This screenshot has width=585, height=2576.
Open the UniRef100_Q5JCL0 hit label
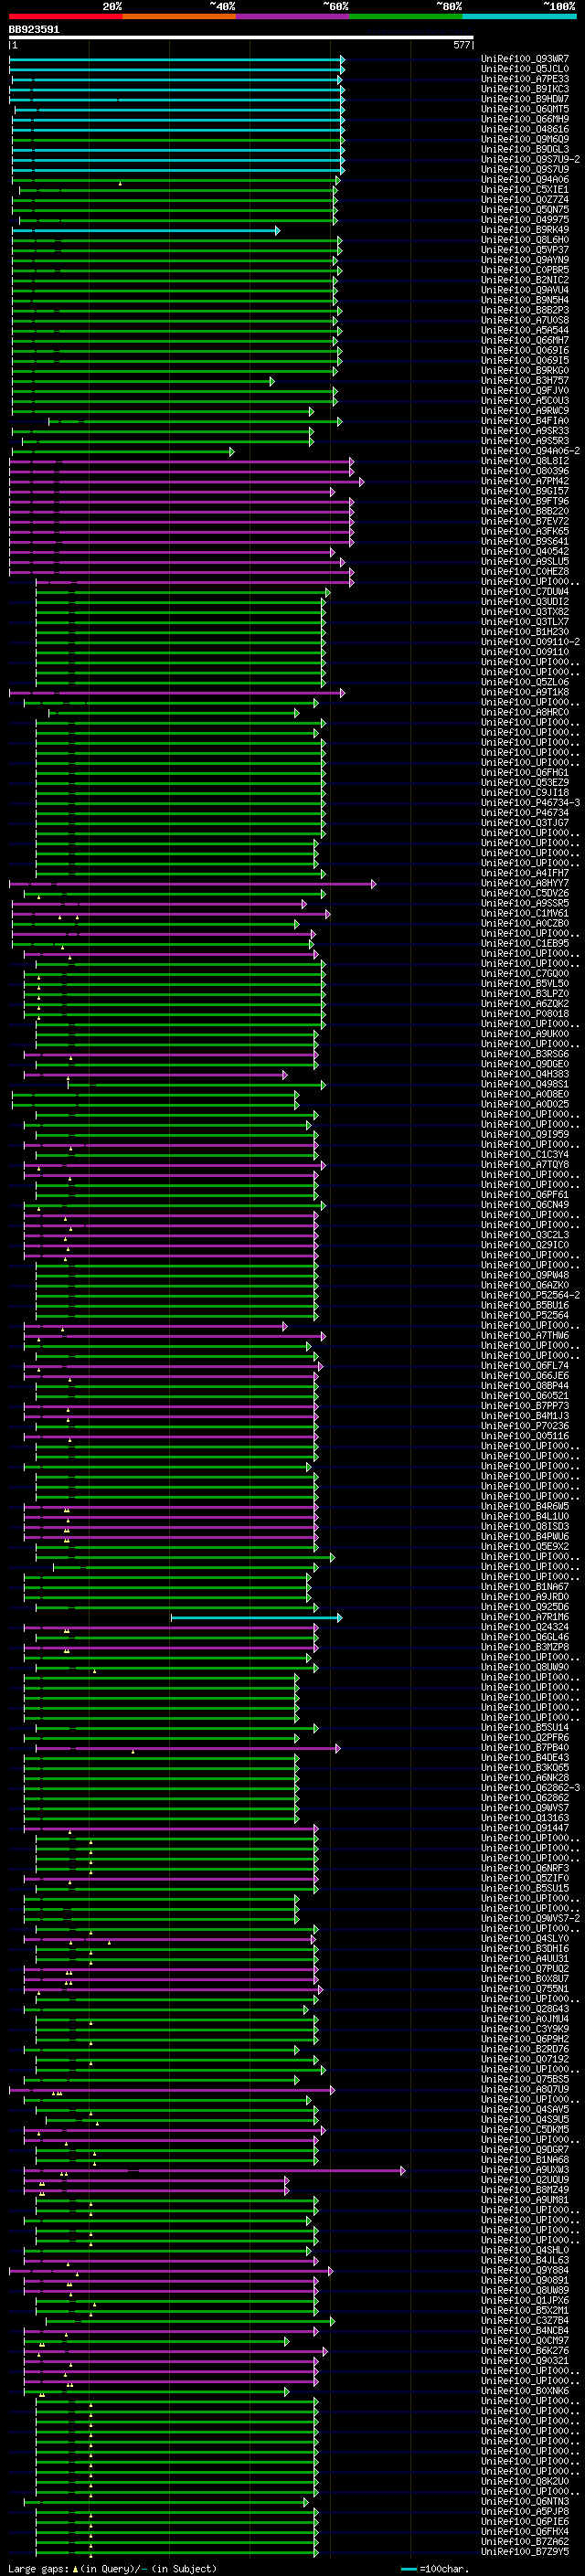(525, 69)
